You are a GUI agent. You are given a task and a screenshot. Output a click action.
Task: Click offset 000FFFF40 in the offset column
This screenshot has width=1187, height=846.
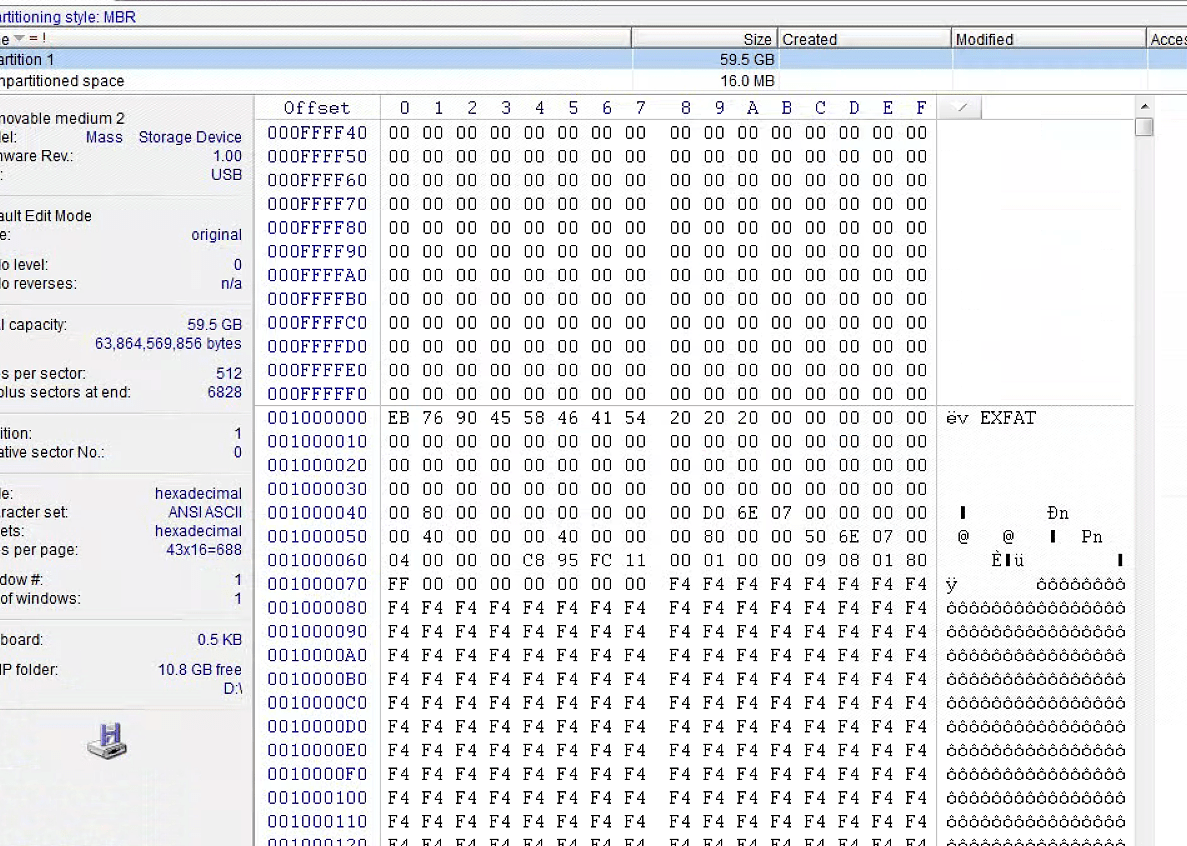[317, 133]
